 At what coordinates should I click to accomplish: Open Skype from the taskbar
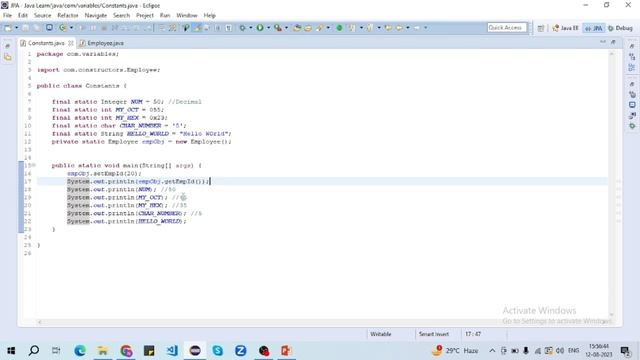pyautogui.click(x=218, y=351)
